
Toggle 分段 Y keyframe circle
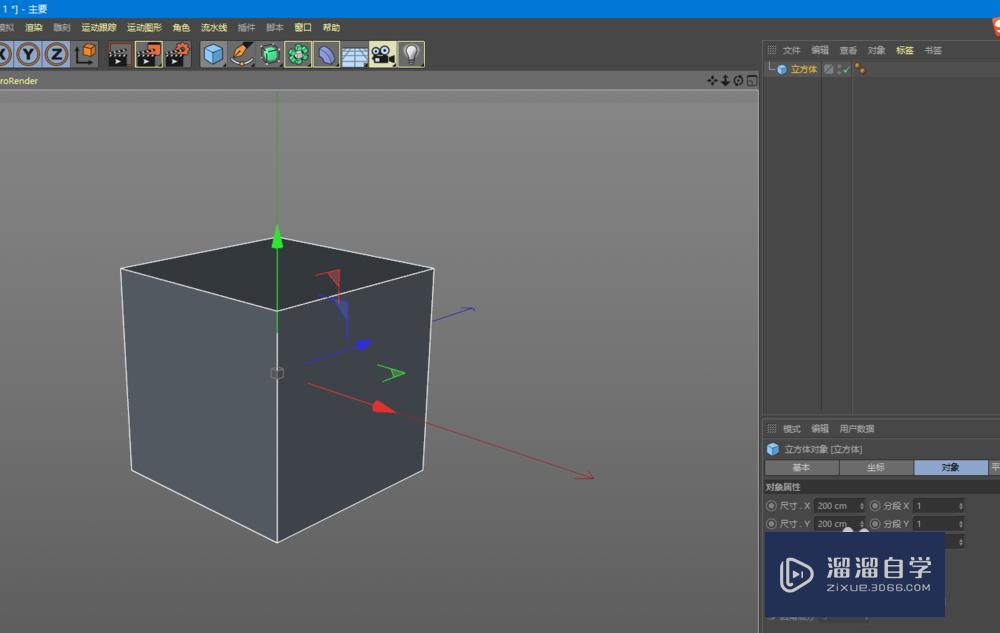click(x=875, y=523)
